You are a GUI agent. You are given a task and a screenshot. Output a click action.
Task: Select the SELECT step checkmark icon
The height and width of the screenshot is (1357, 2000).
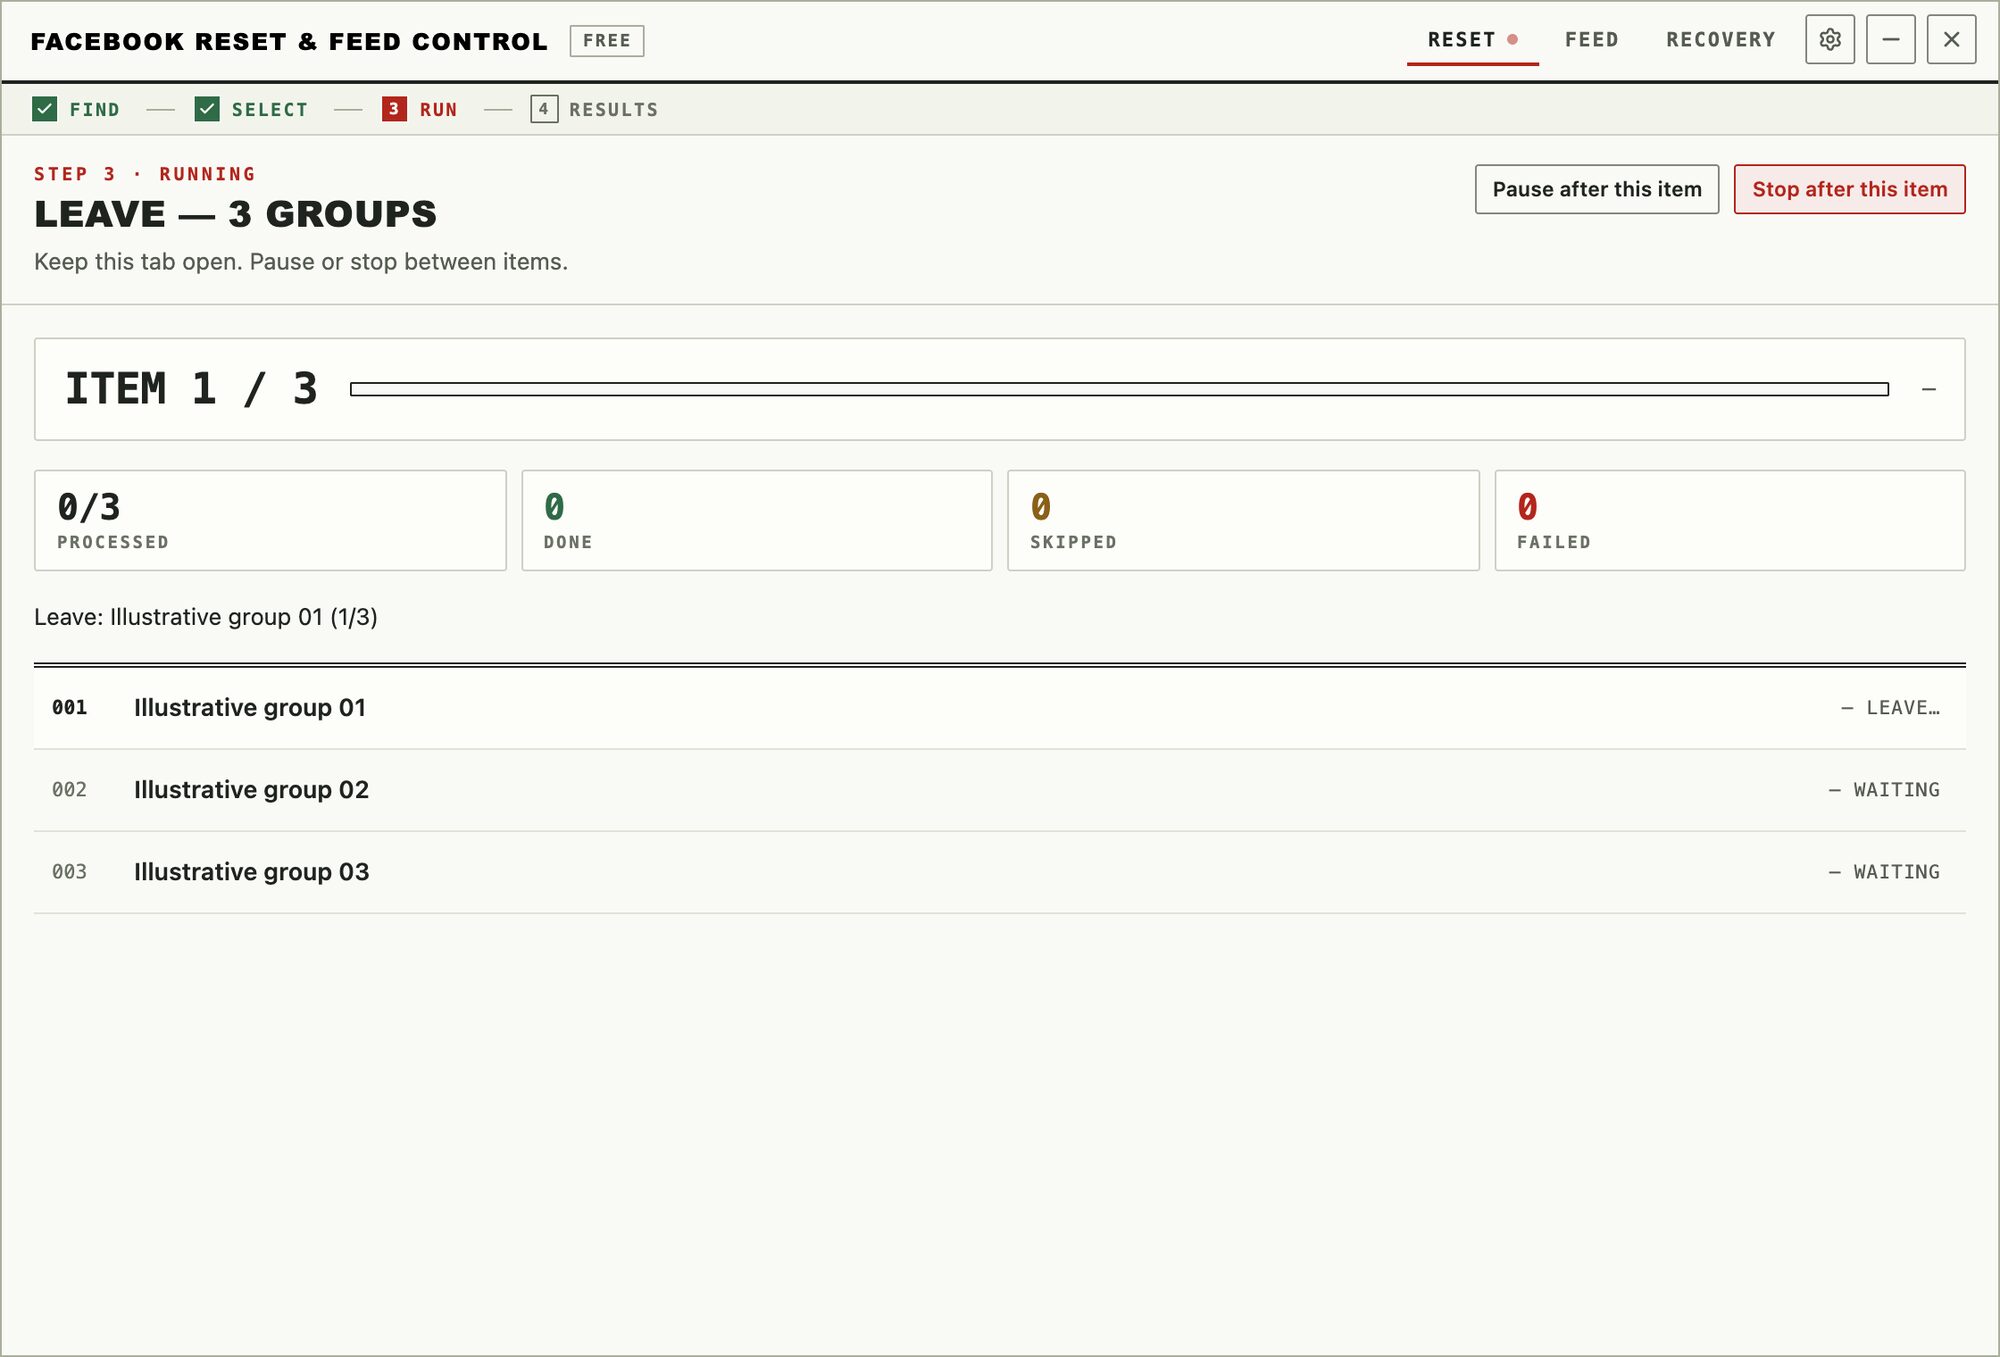[x=207, y=109]
